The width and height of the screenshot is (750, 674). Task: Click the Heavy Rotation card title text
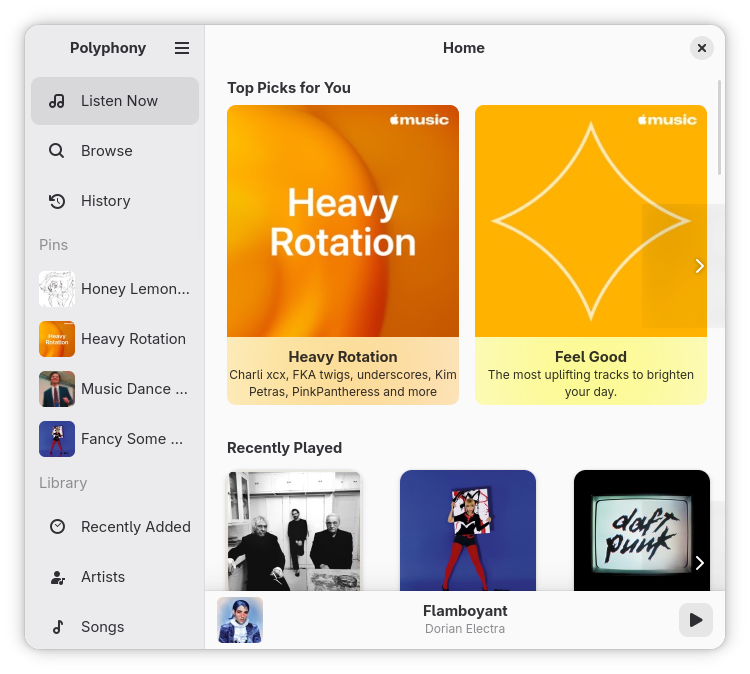pyautogui.click(x=343, y=357)
